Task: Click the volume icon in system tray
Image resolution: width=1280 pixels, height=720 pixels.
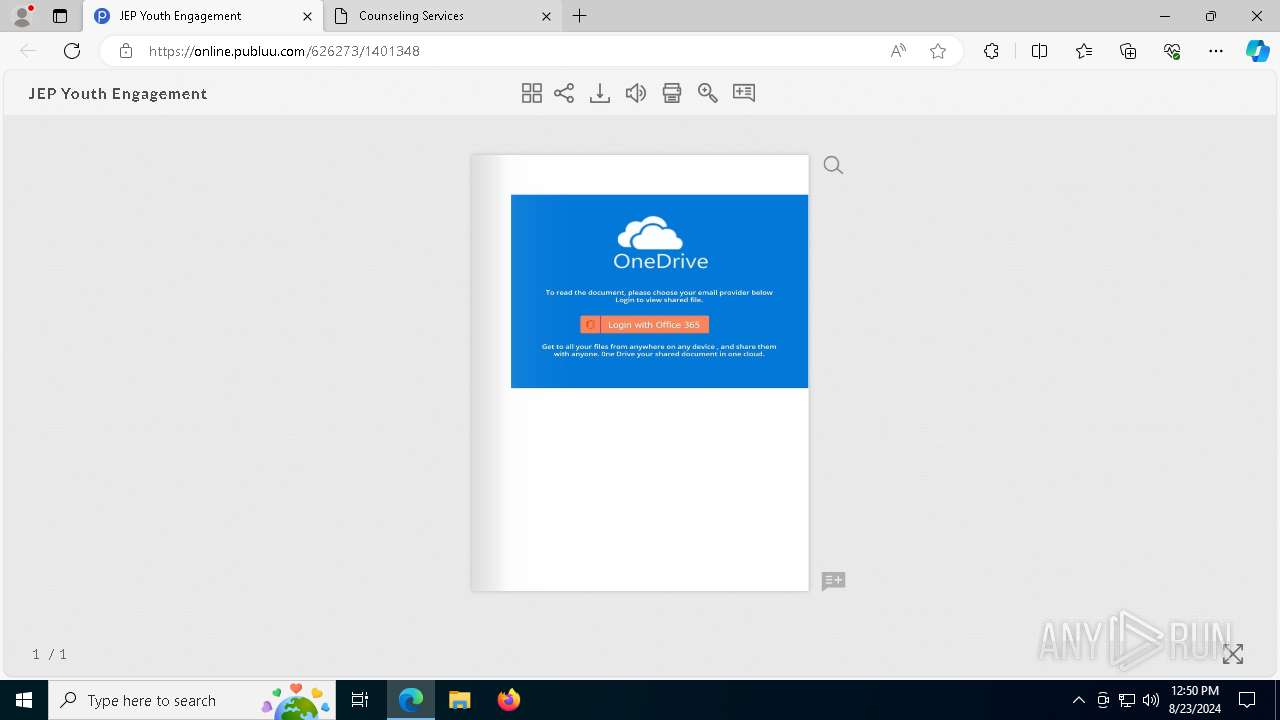Action: (x=1151, y=700)
